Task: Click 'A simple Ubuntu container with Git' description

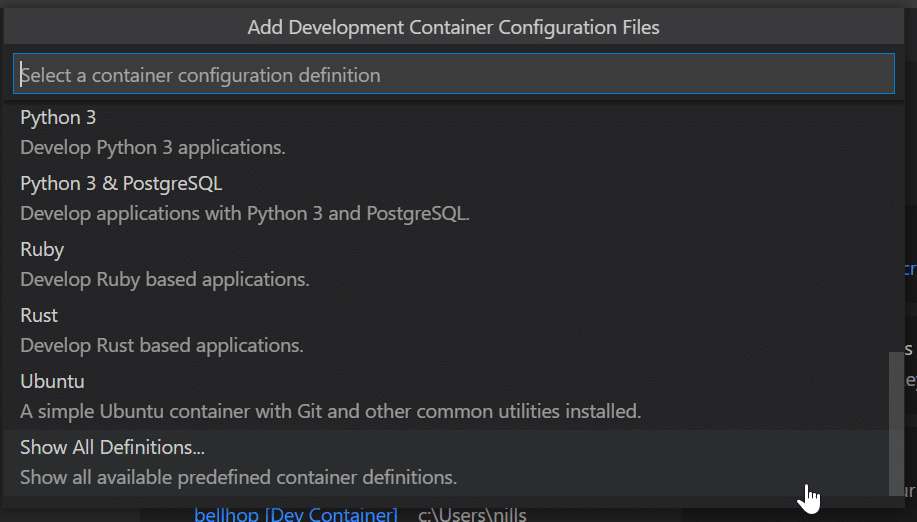Action: (x=330, y=412)
